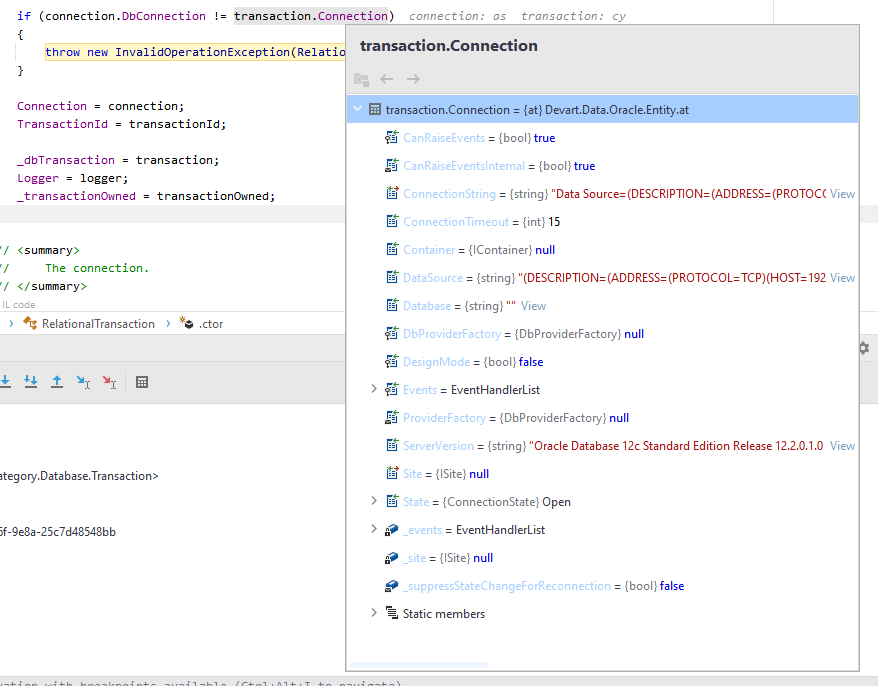Expand the Static members node
This screenshot has width=878, height=686.
(x=374, y=613)
